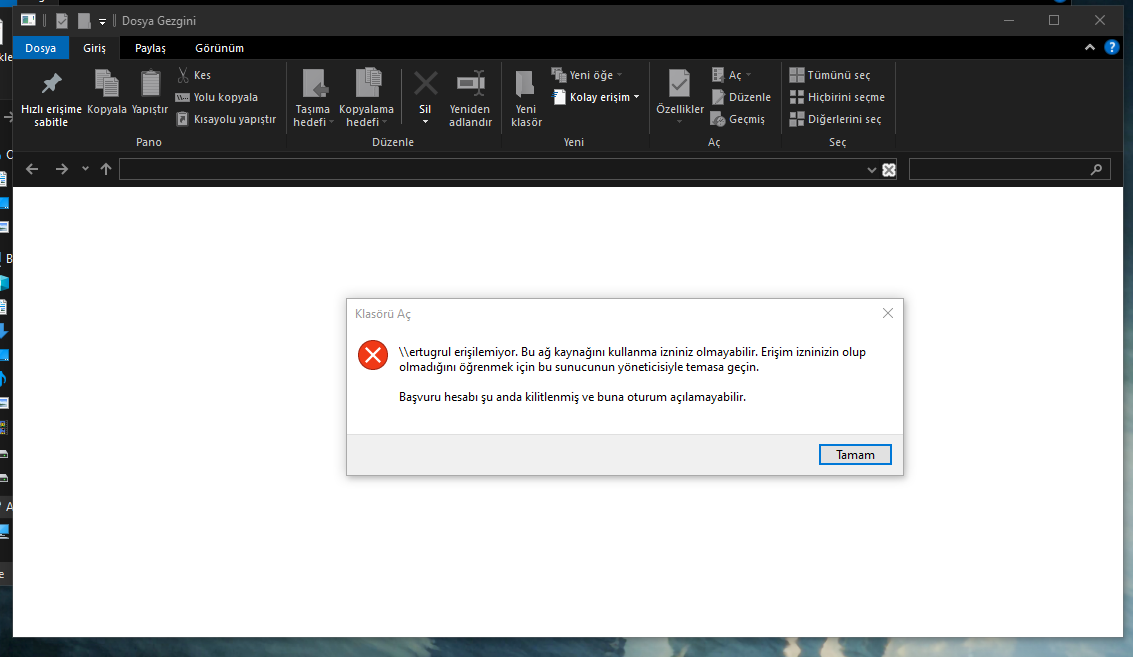The height and width of the screenshot is (657, 1133).
Task: Click the Kopyala icon in Pano group
Action: click(107, 83)
